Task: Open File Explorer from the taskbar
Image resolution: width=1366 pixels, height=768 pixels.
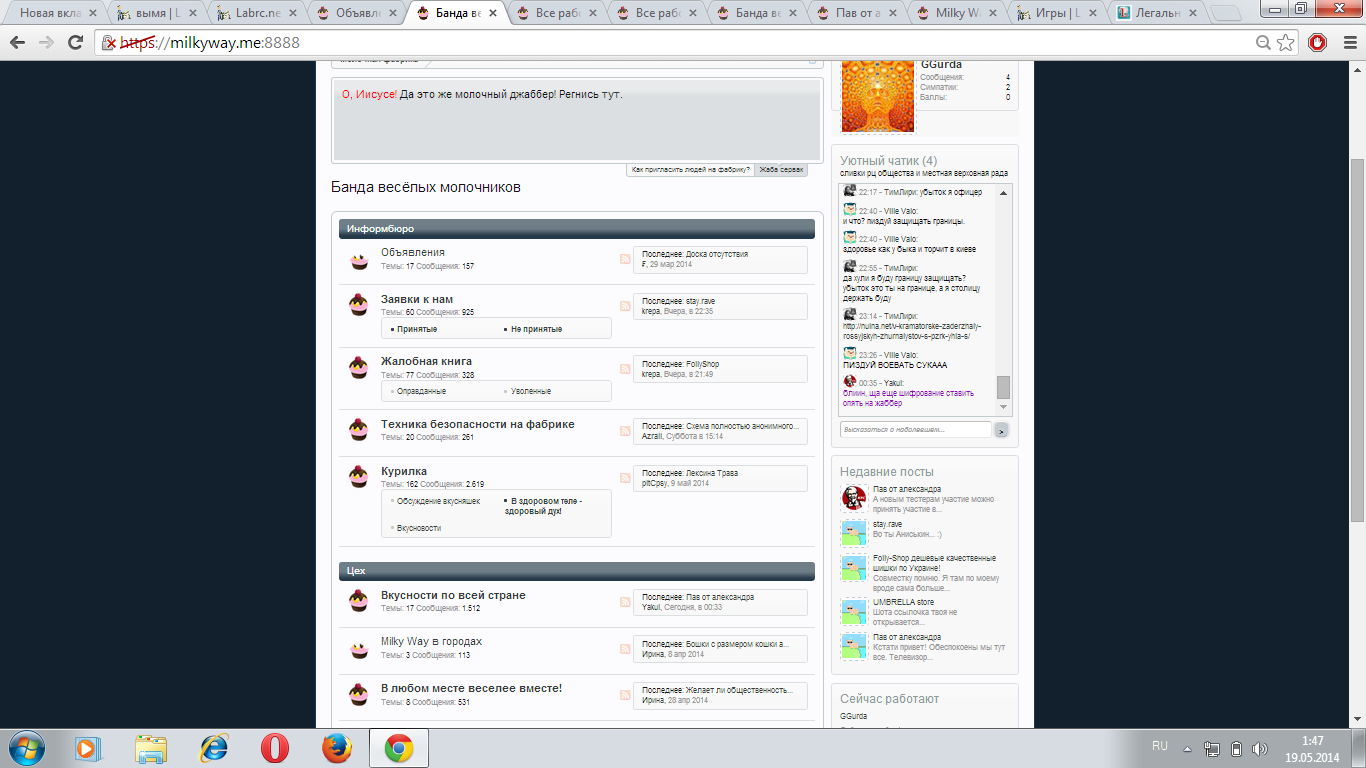Action: [152, 748]
